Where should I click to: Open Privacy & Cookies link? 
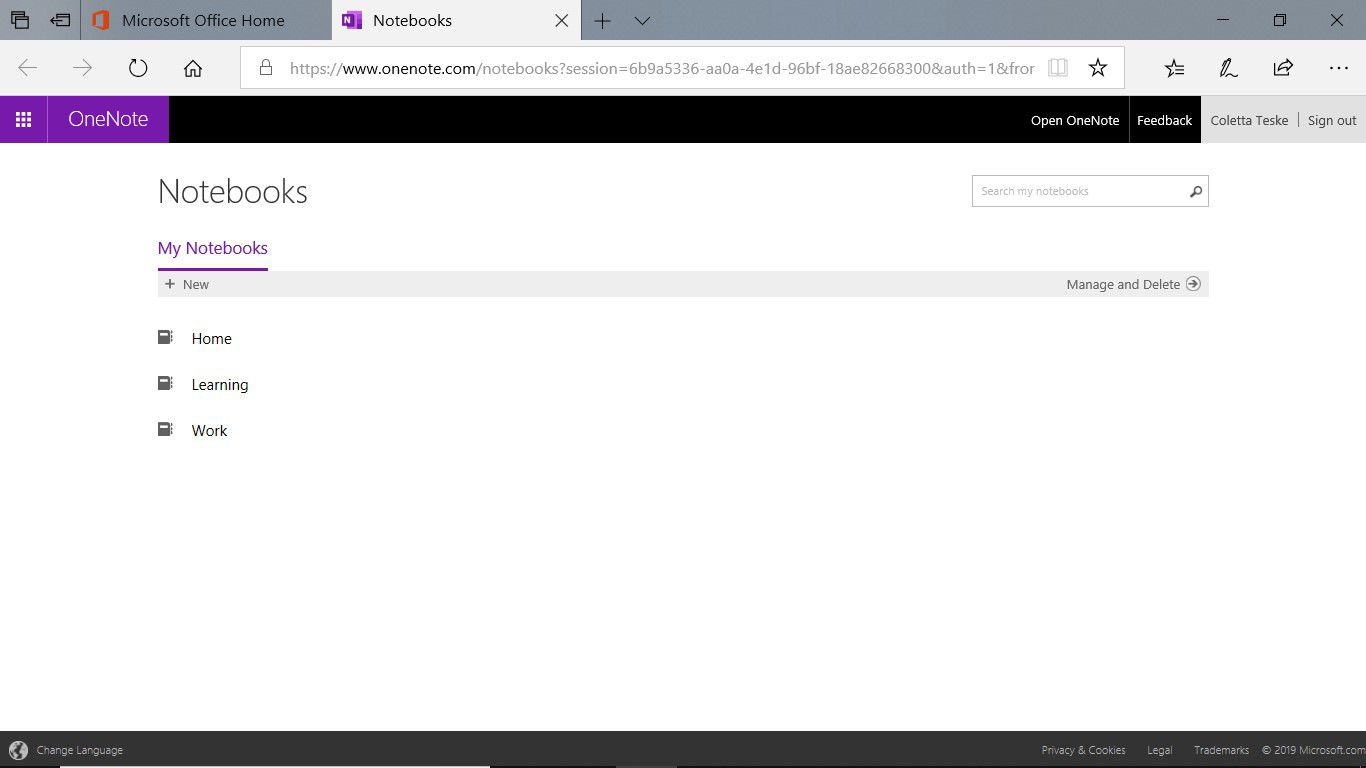1083,750
